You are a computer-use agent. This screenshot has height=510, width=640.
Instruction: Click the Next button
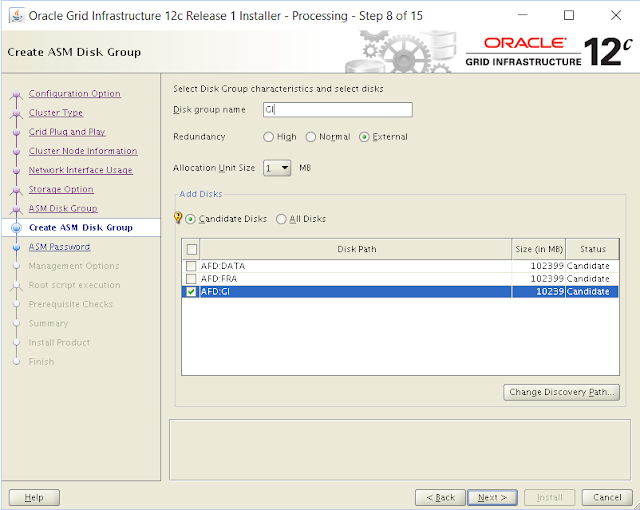(492, 497)
